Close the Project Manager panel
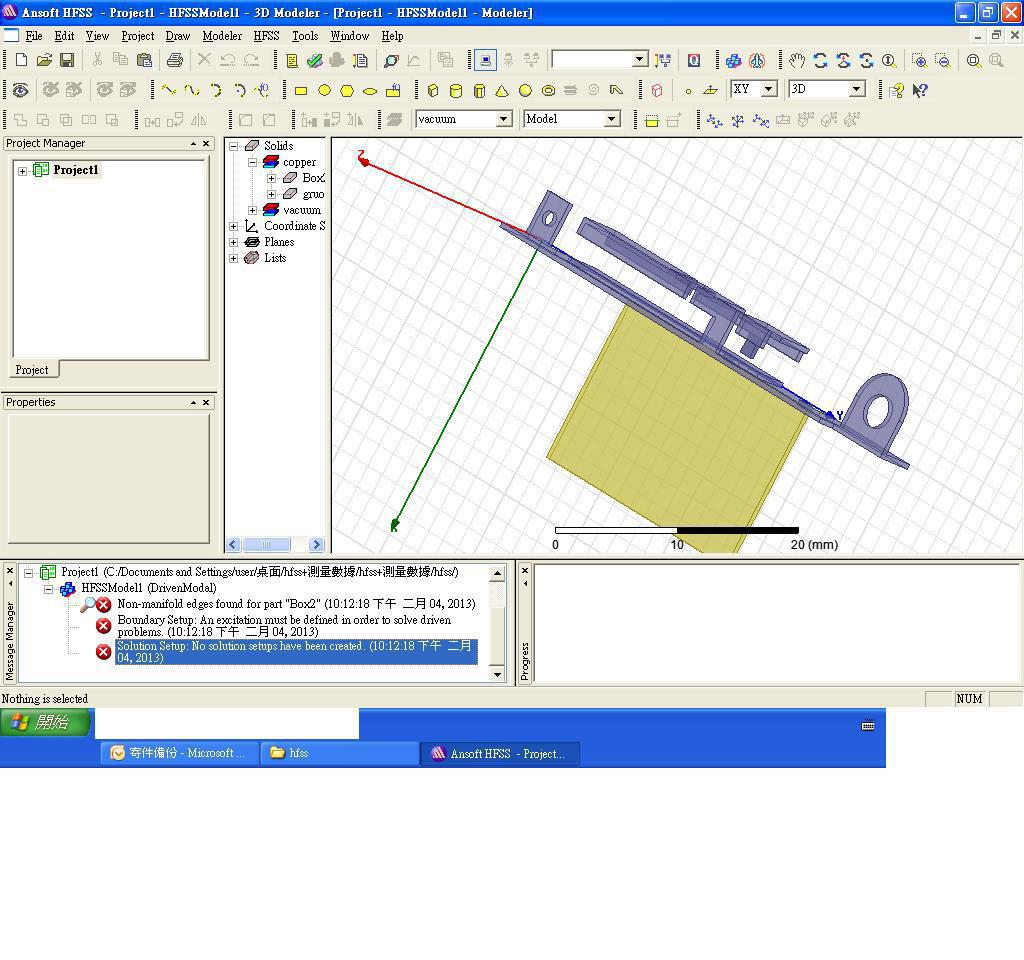The image size is (1024, 960). 207,144
